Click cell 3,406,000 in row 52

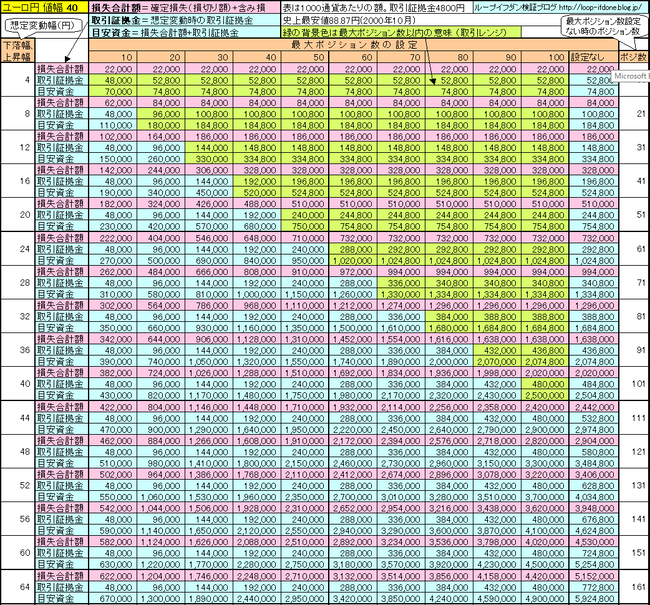pos(594,474)
